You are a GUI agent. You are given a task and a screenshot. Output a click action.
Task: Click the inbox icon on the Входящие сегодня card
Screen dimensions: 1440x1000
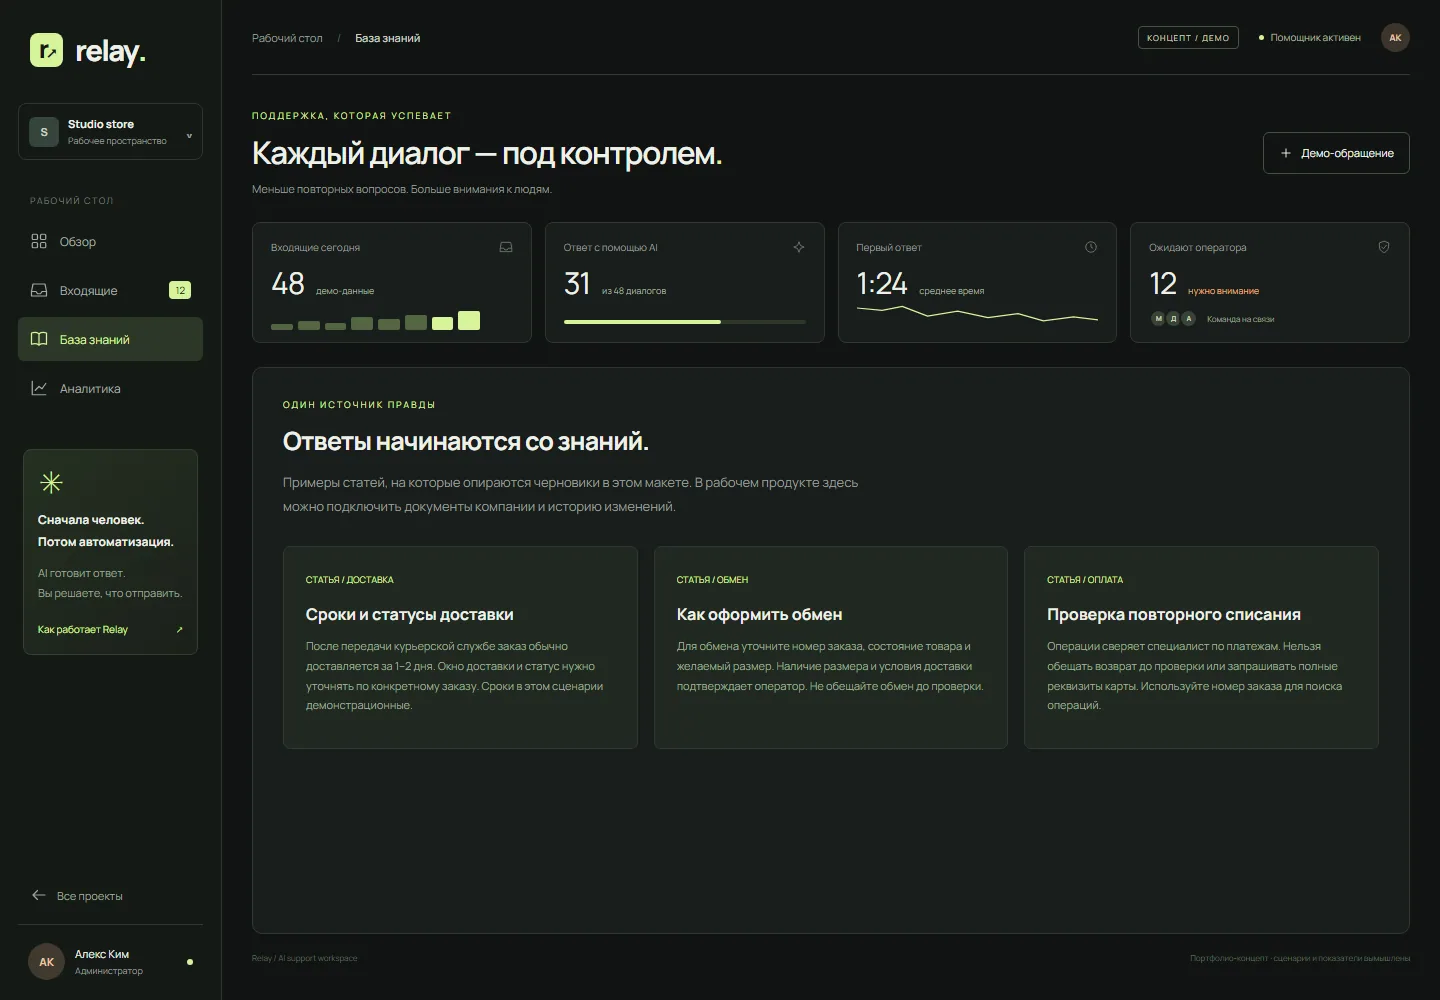pyautogui.click(x=506, y=247)
